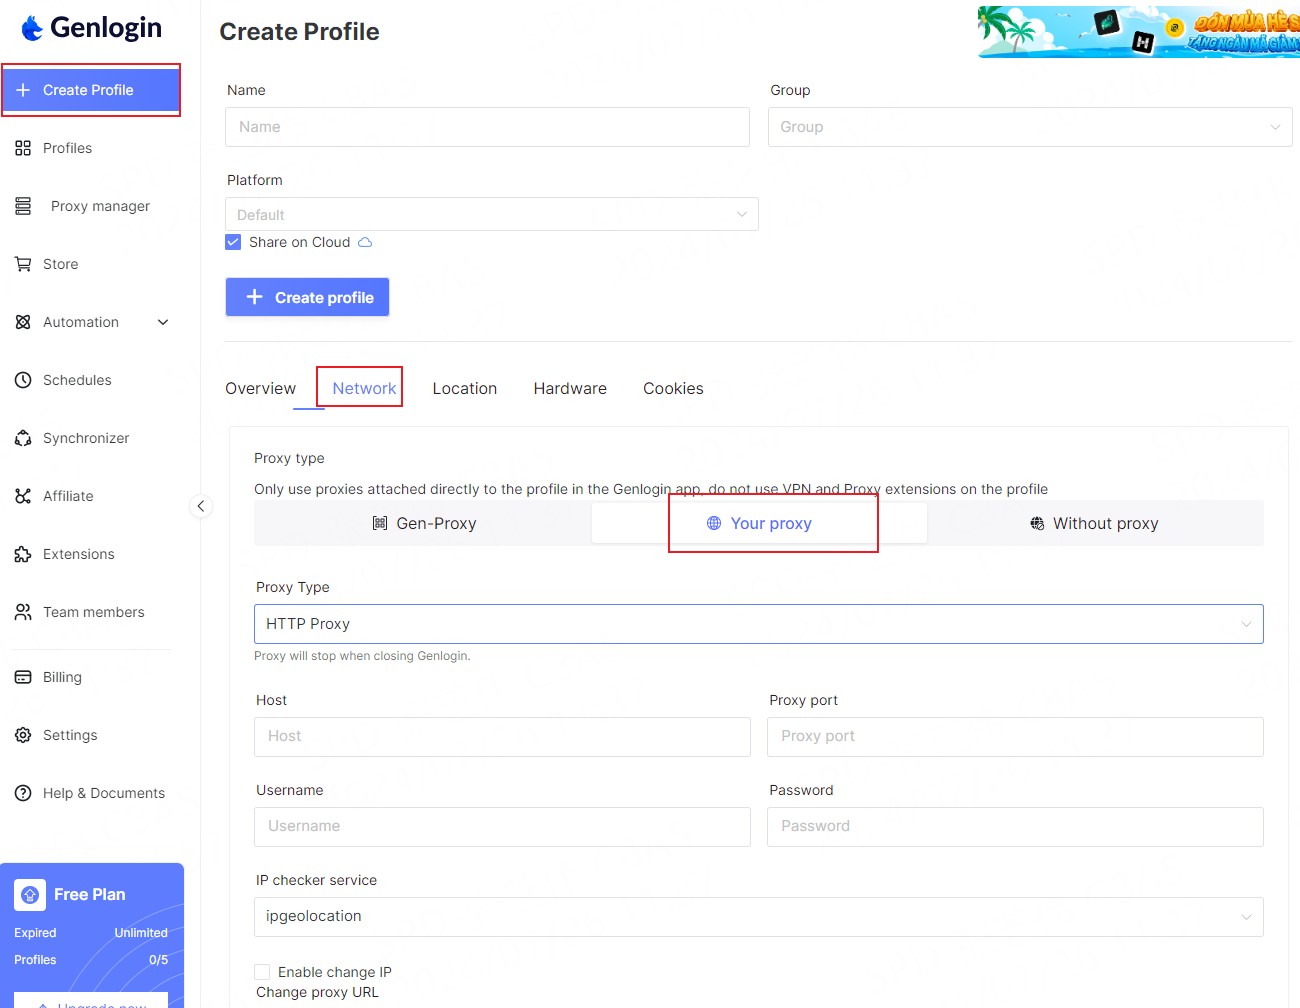Choose the Gen-Proxy option
1300x1008 pixels.
tap(424, 523)
